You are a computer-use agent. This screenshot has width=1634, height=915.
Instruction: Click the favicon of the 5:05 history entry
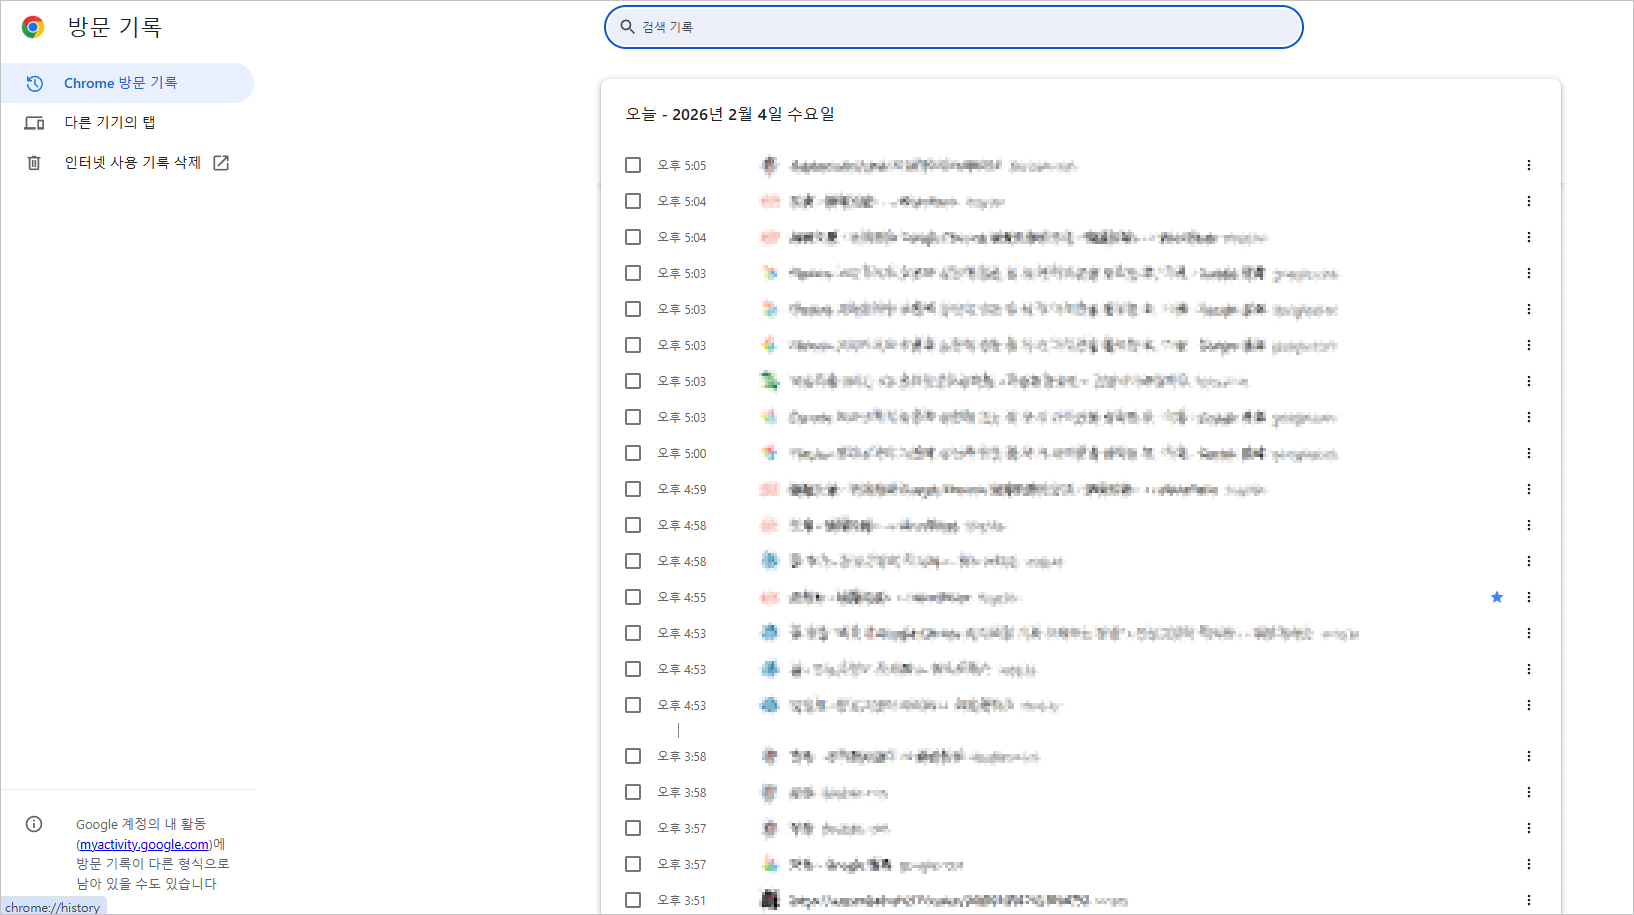(x=770, y=165)
